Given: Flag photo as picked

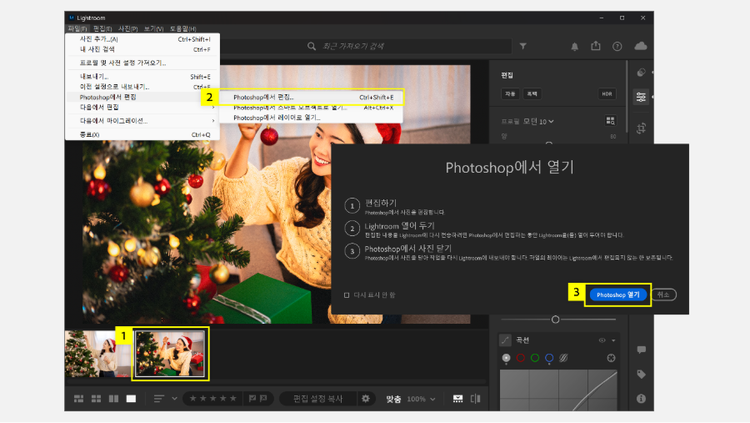Looking at the screenshot, I should [x=253, y=399].
